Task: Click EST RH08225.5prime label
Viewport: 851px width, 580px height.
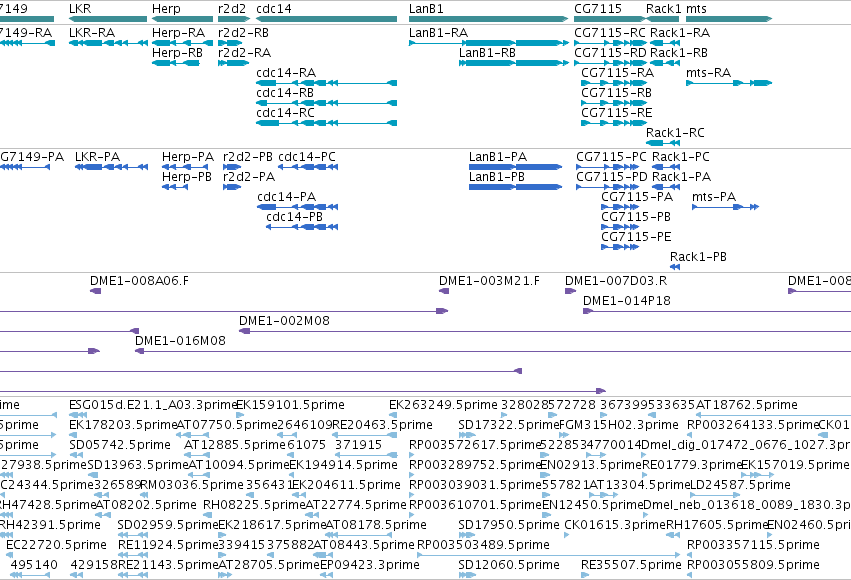Action: point(255,505)
